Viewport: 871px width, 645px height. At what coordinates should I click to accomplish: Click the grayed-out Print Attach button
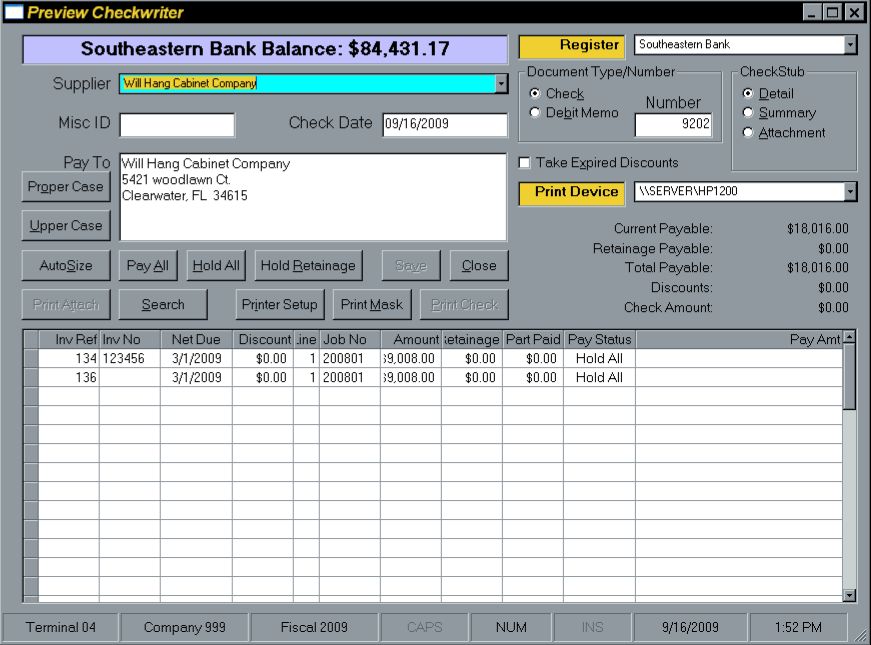[x=66, y=304]
